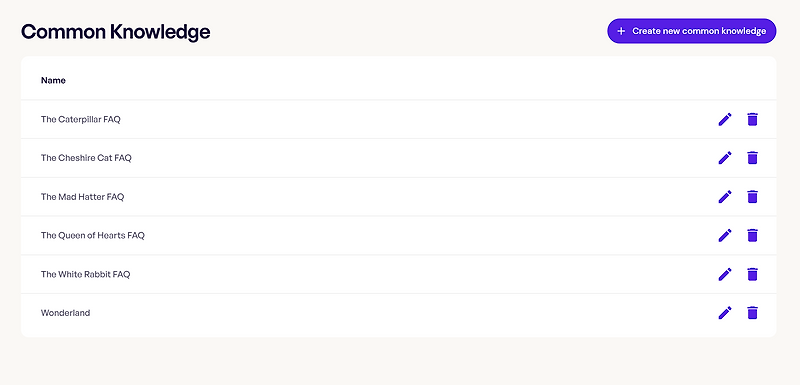Select the Wonderland row name
Viewport: 800px width, 385px height.
tap(65, 313)
